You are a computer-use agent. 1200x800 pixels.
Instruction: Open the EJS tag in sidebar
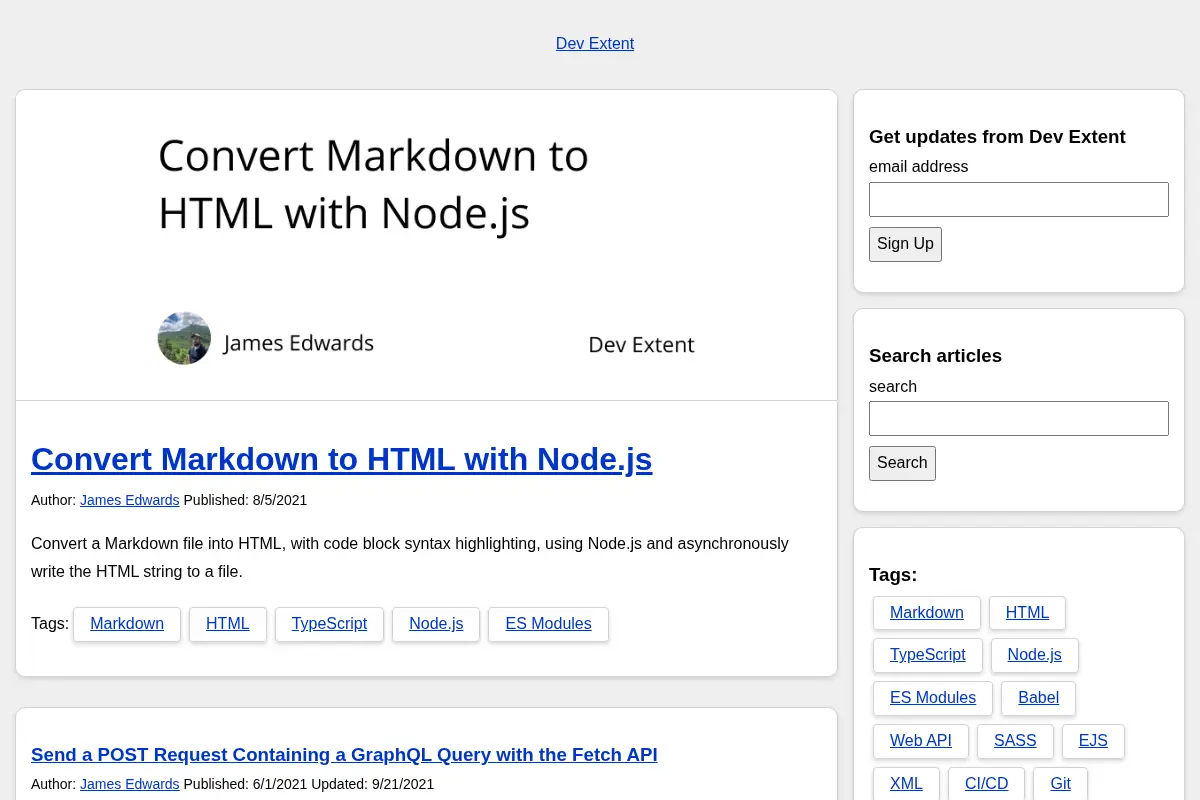[x=1093, y=741]
